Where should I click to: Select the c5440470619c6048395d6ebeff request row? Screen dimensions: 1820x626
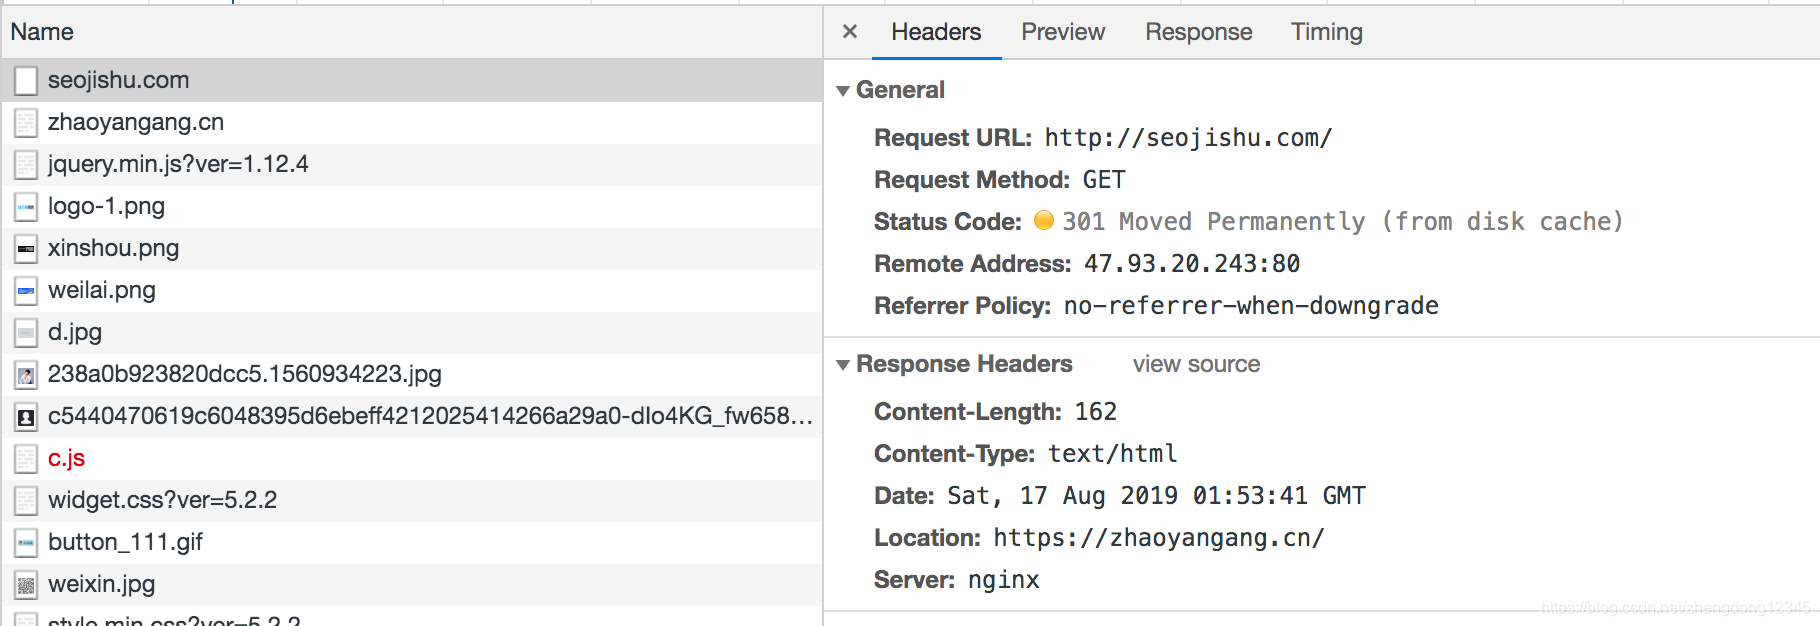[411, 416]
